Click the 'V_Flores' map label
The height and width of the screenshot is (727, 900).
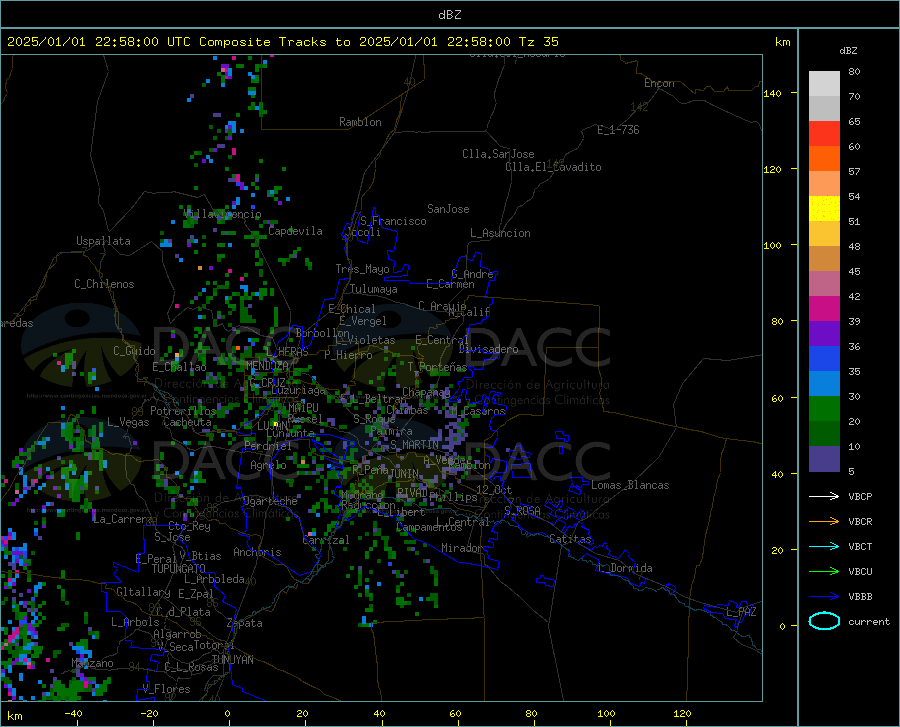(166, 689)
